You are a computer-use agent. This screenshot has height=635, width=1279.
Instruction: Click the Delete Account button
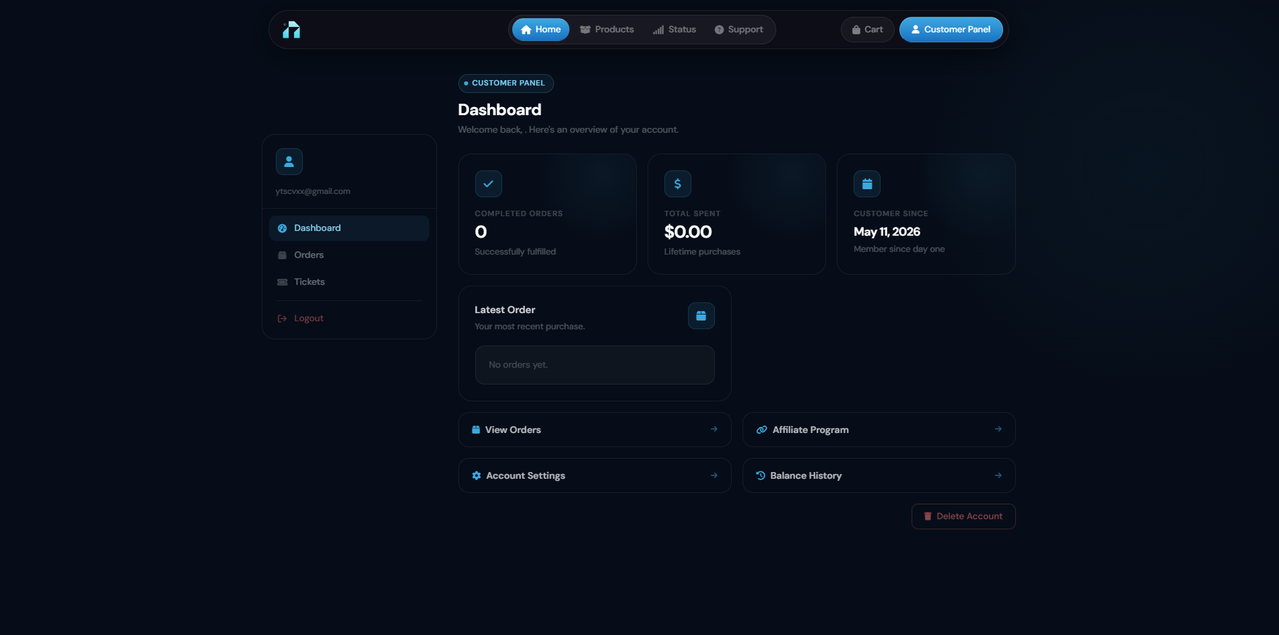tap(964, 516)
